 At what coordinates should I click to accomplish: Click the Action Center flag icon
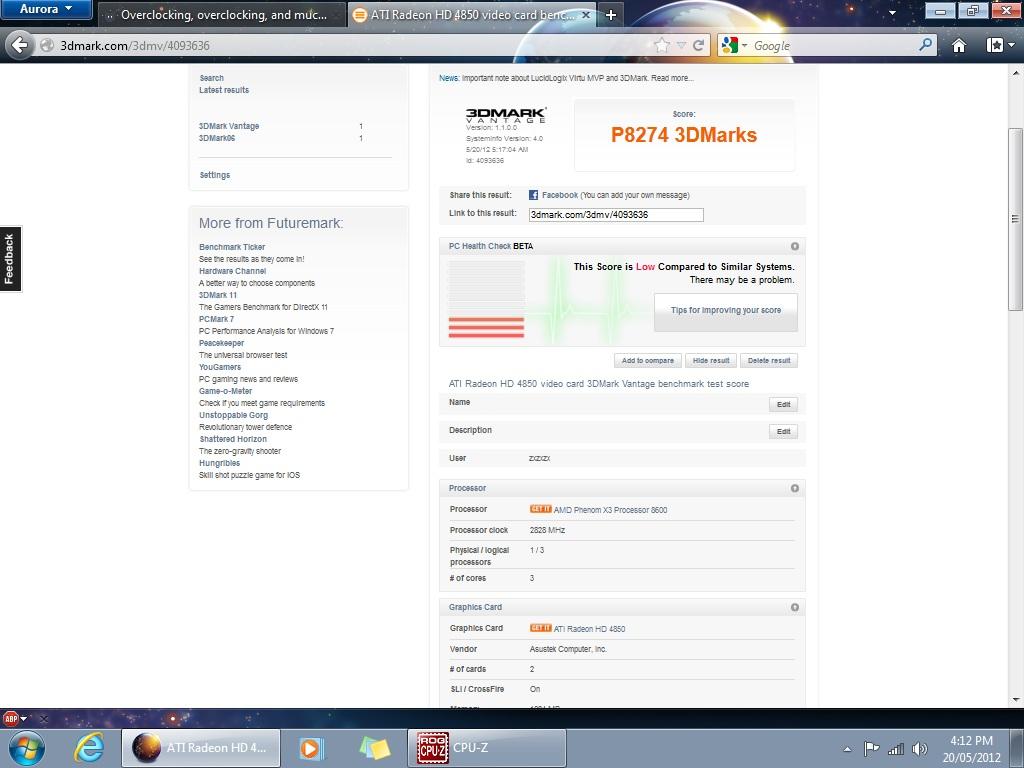(x=871, y=749)
